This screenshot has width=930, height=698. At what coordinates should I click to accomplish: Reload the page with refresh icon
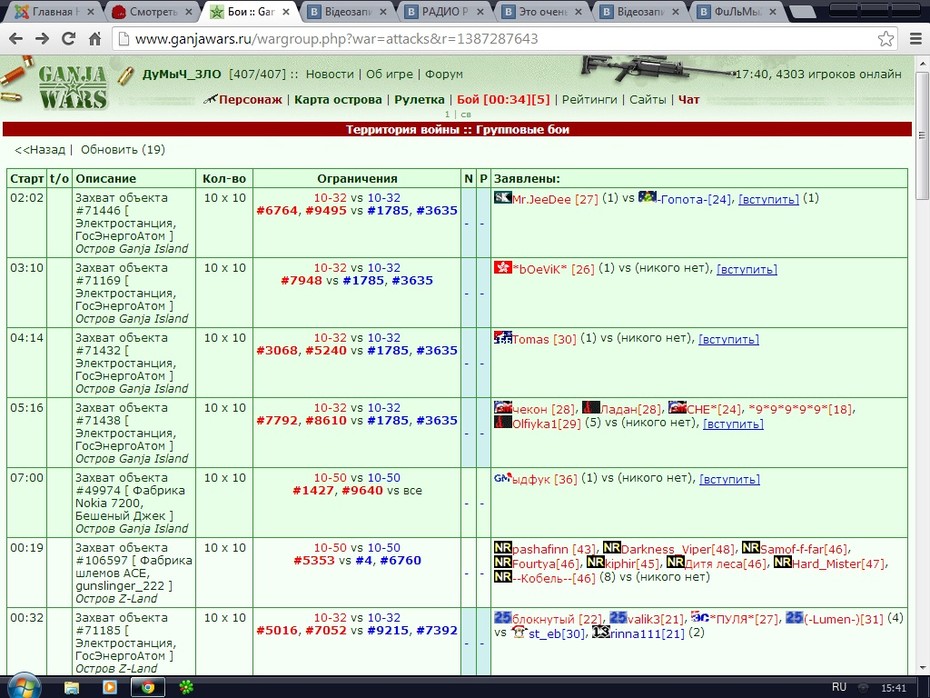click(68, 39)
